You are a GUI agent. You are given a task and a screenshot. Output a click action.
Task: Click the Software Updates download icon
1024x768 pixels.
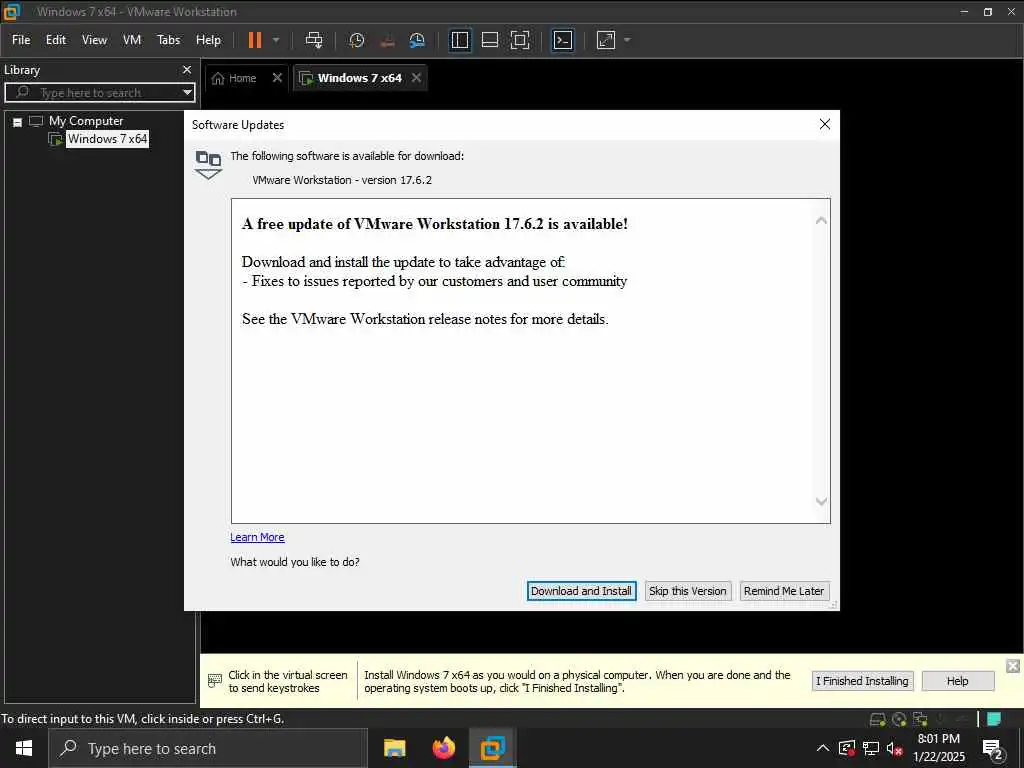point(208,165)
